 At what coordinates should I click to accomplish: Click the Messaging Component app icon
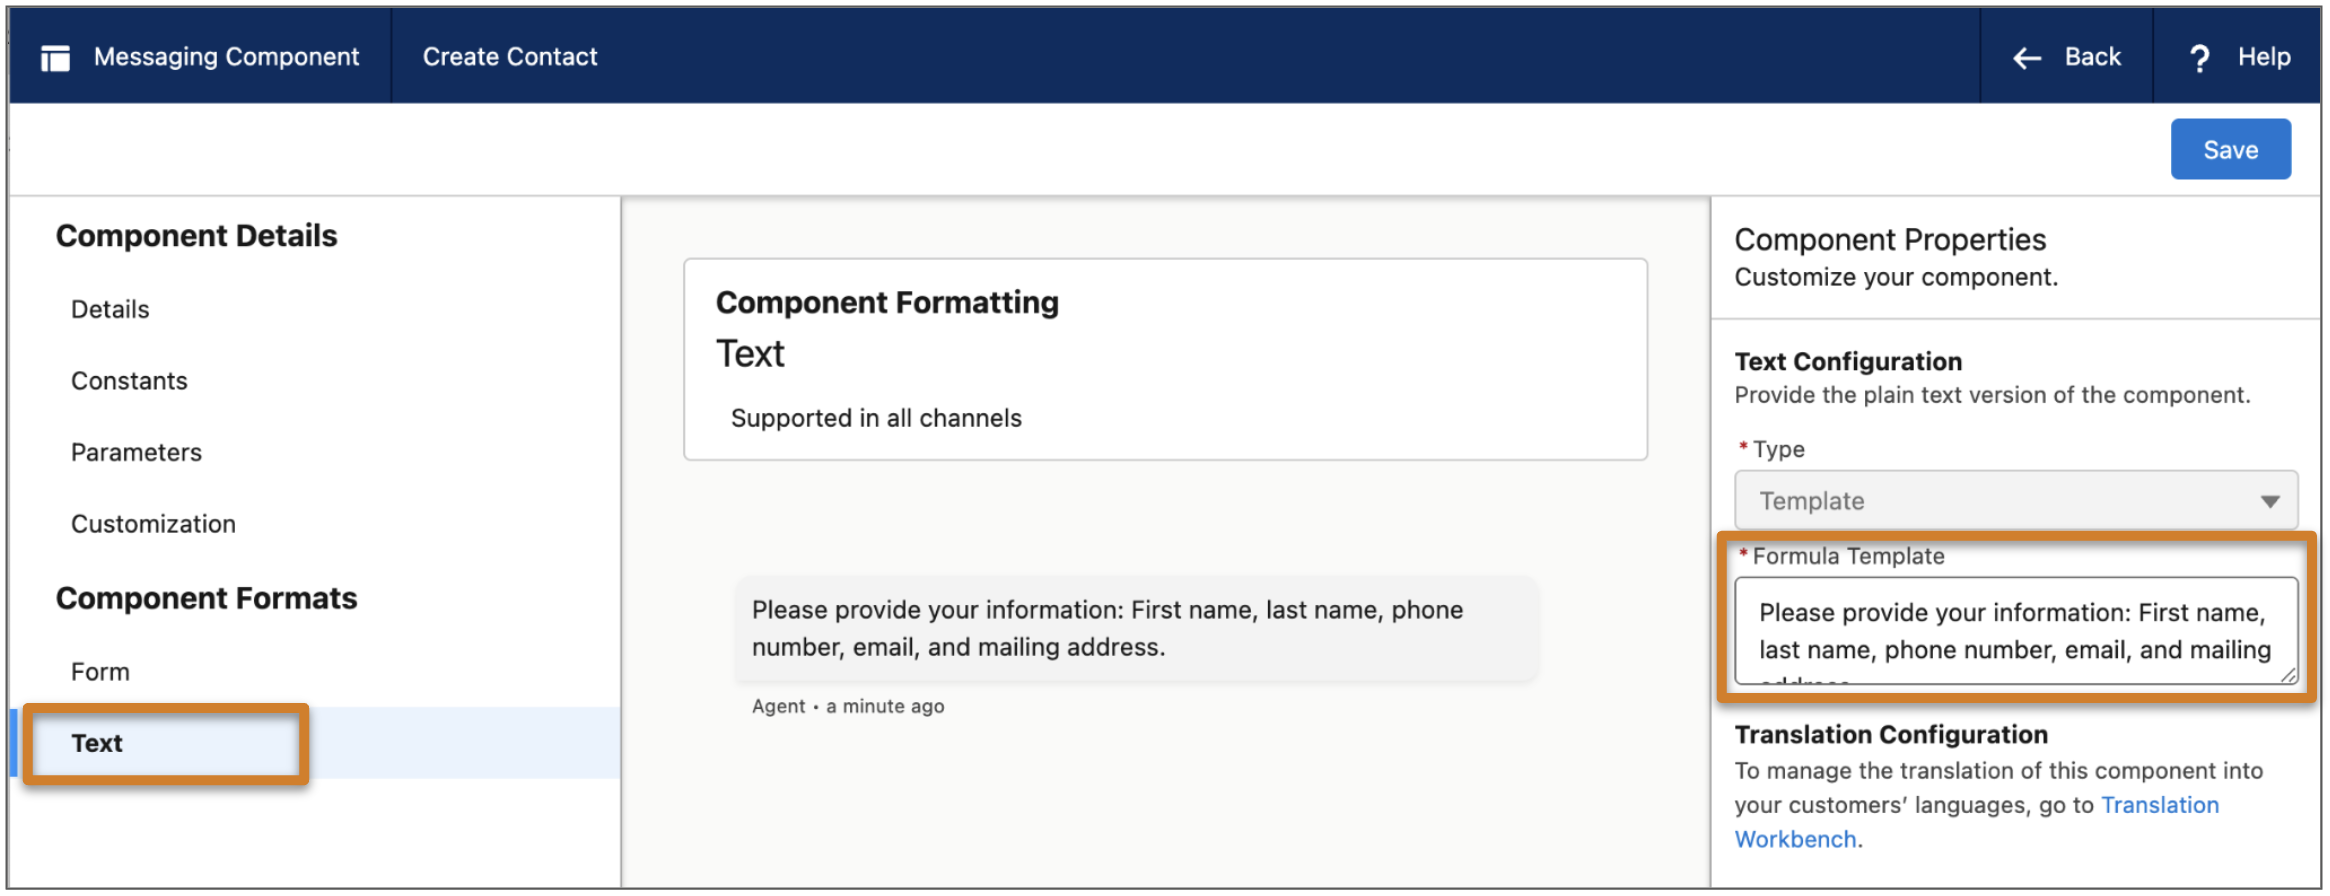pos(55,58)
